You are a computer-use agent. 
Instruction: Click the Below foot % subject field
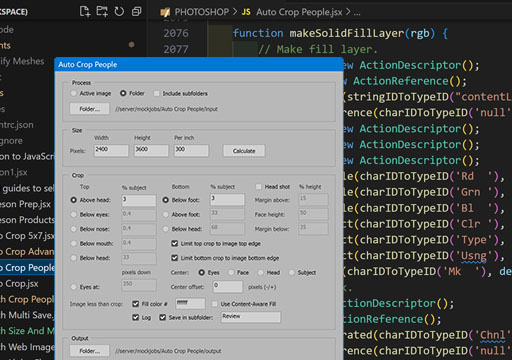tap(227, 200)
